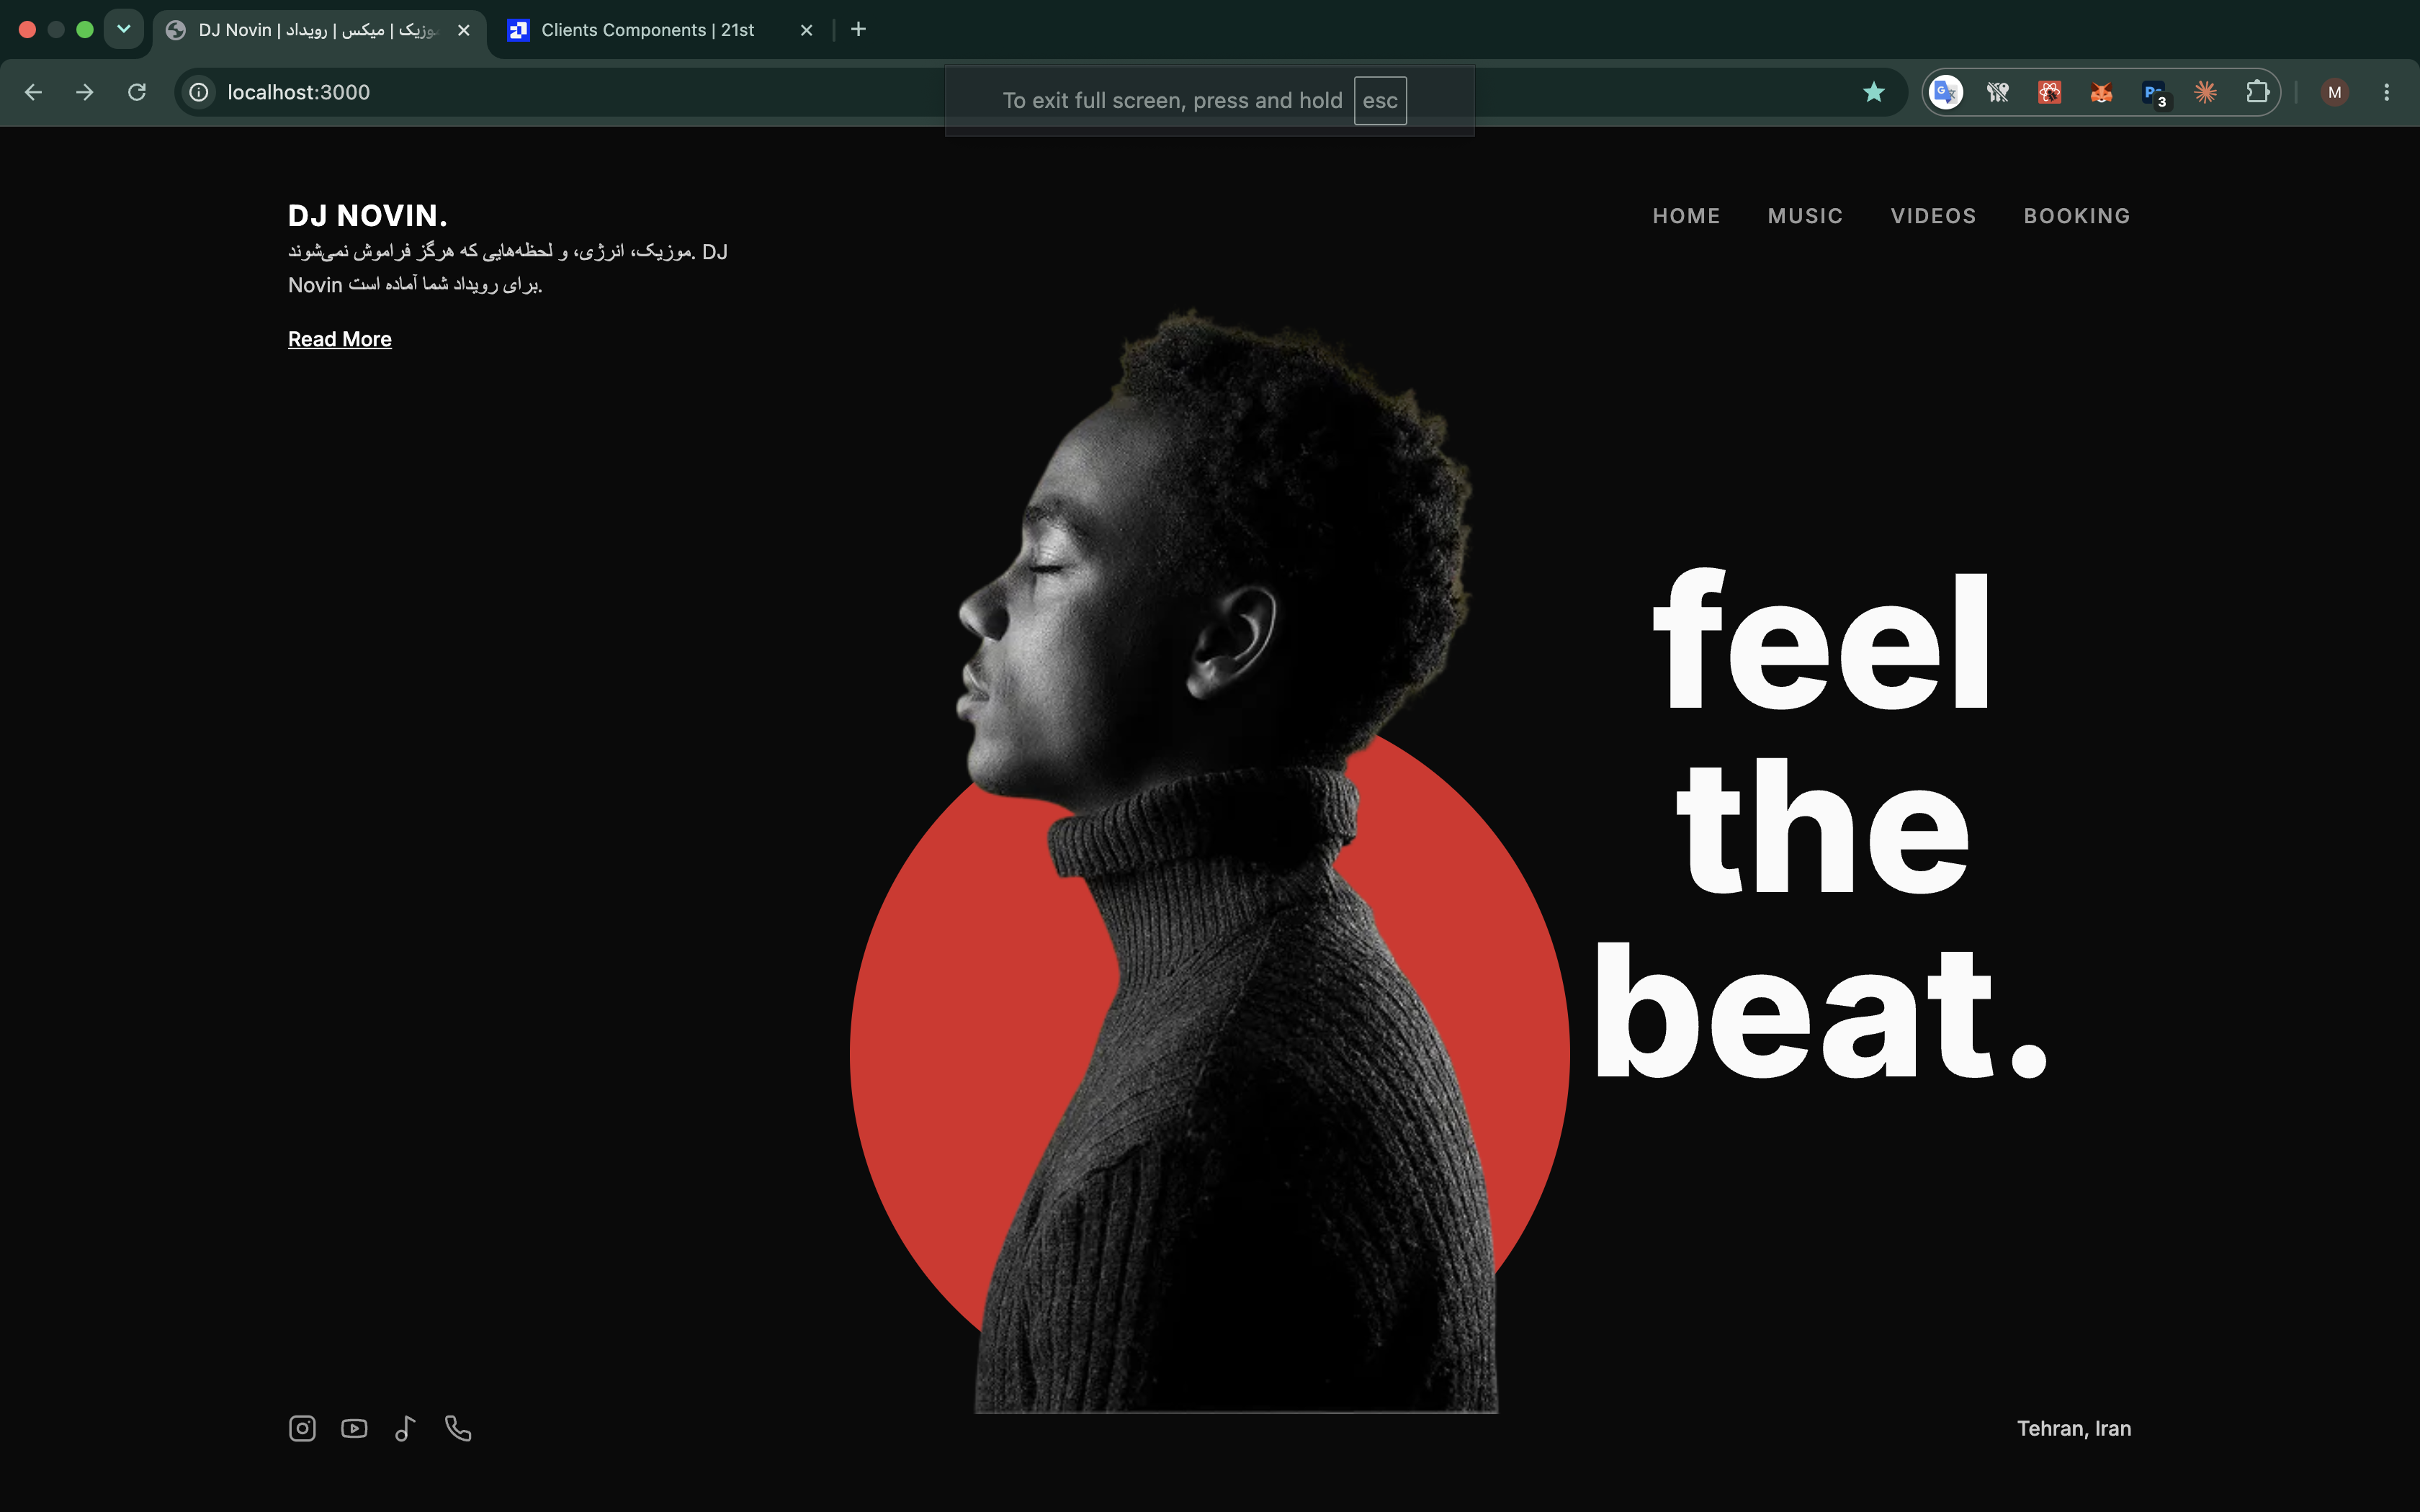Open the red square extension icon

click(x=2050, y=92)
